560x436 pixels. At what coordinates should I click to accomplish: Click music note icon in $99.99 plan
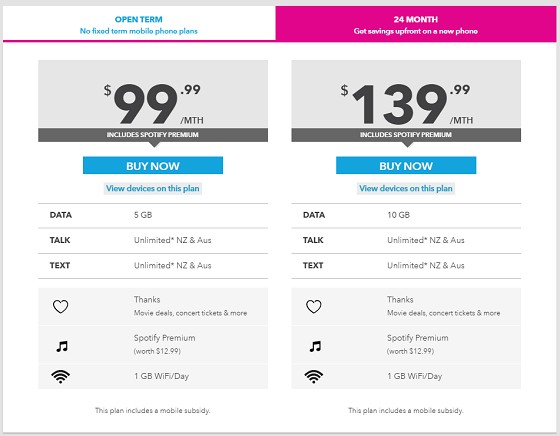tap(62, 346)
